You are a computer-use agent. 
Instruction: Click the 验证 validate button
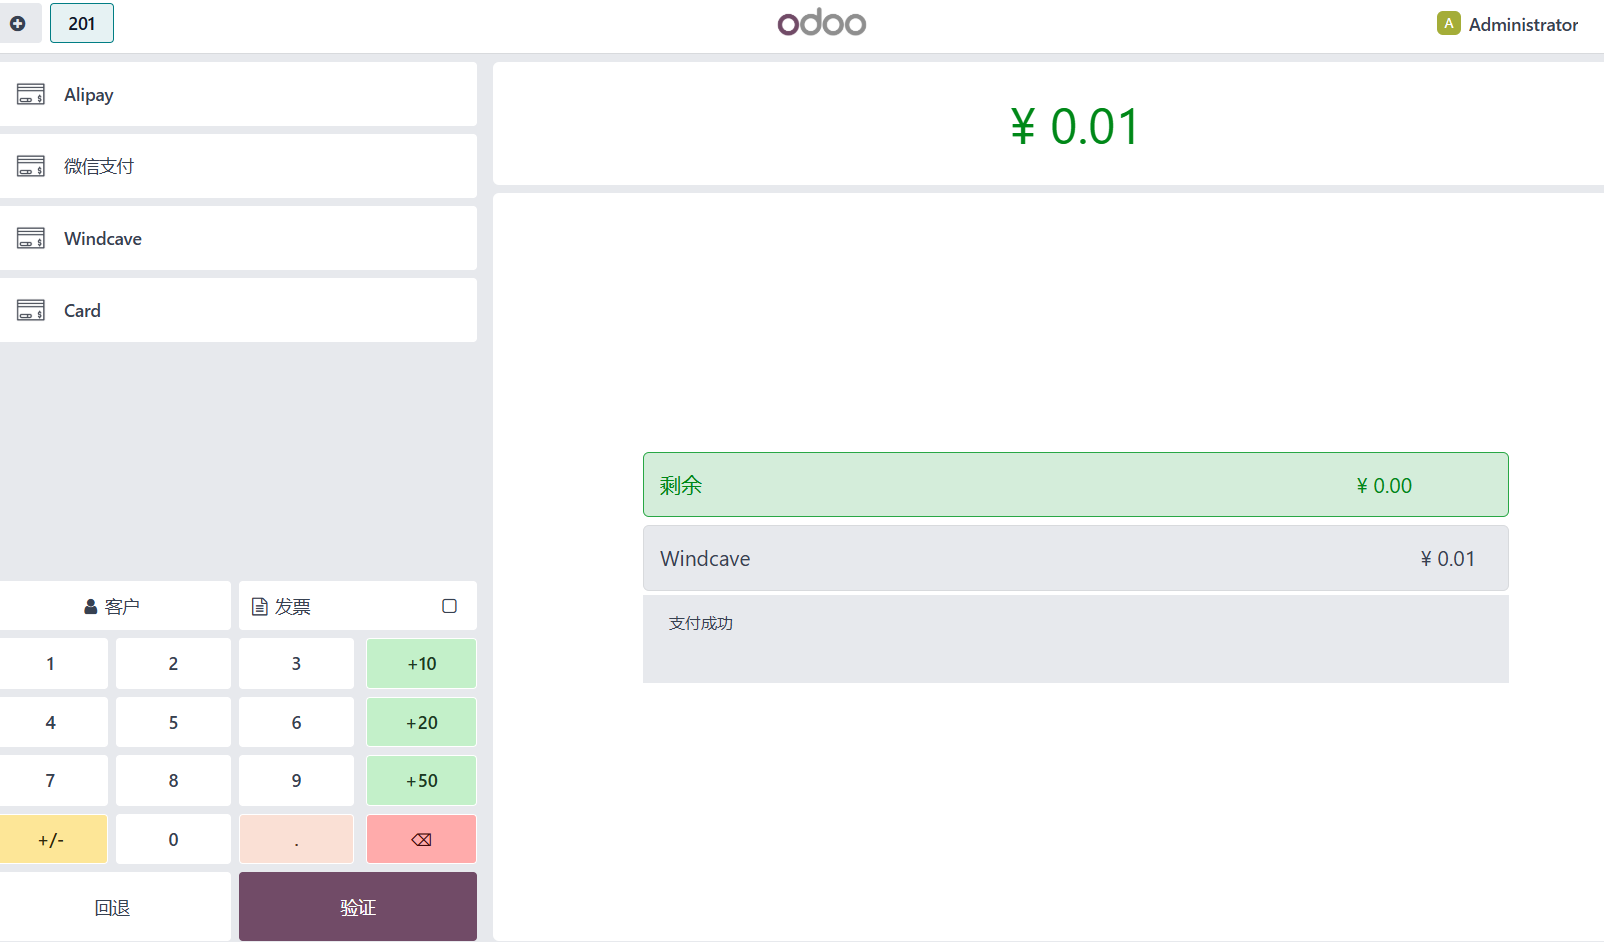(x=358, y=907)
